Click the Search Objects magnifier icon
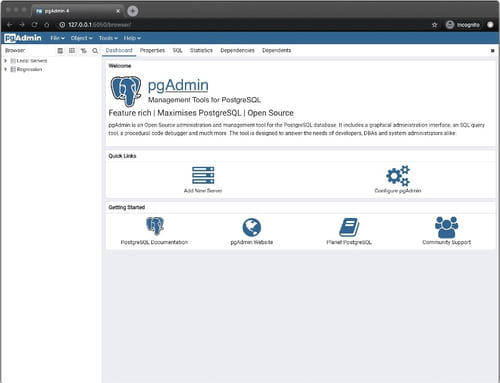Image resolution: width=500 pixels, height=383 pixels. coord(95,51)
